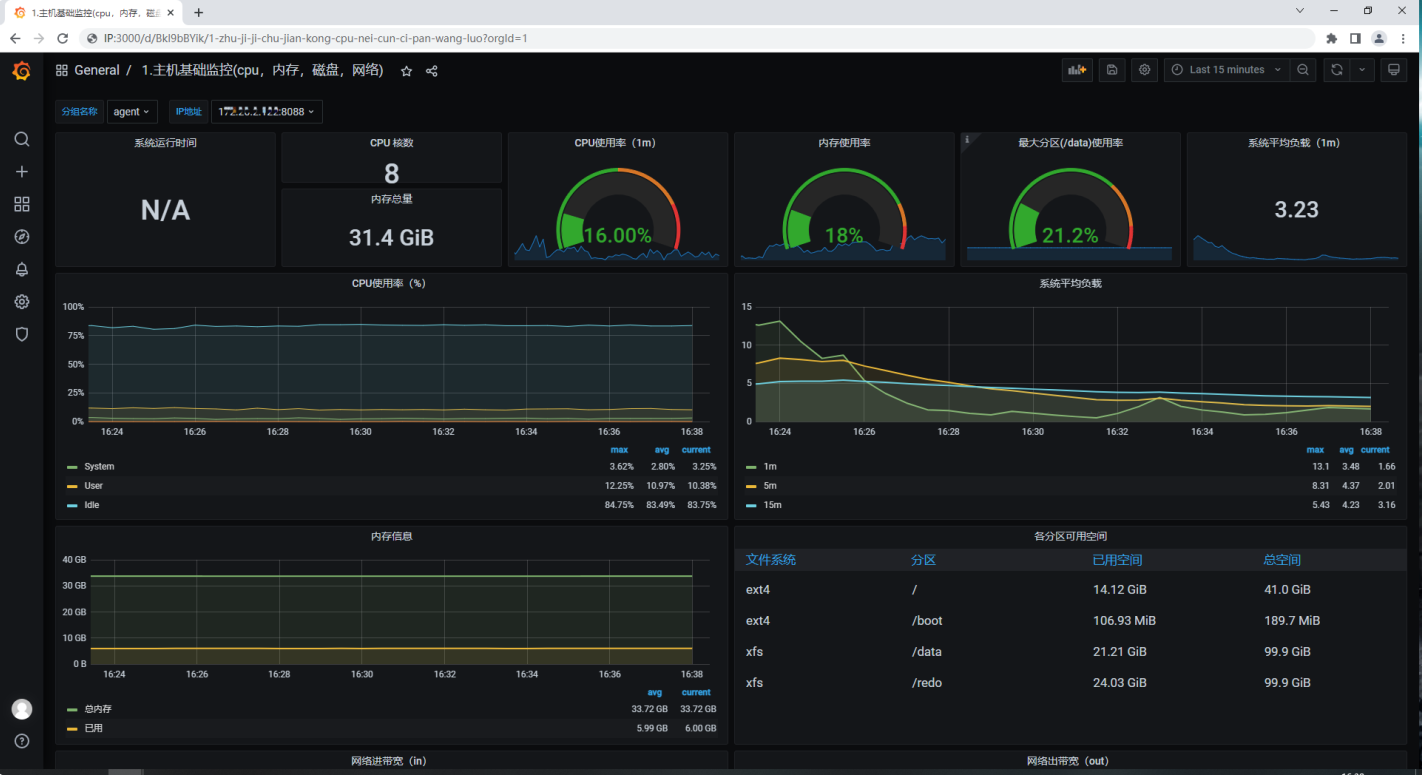Screen dimensions: 1422x777
Task: Open the Grafana home logo
Action: pyautogui.click(x=21, y=71)
